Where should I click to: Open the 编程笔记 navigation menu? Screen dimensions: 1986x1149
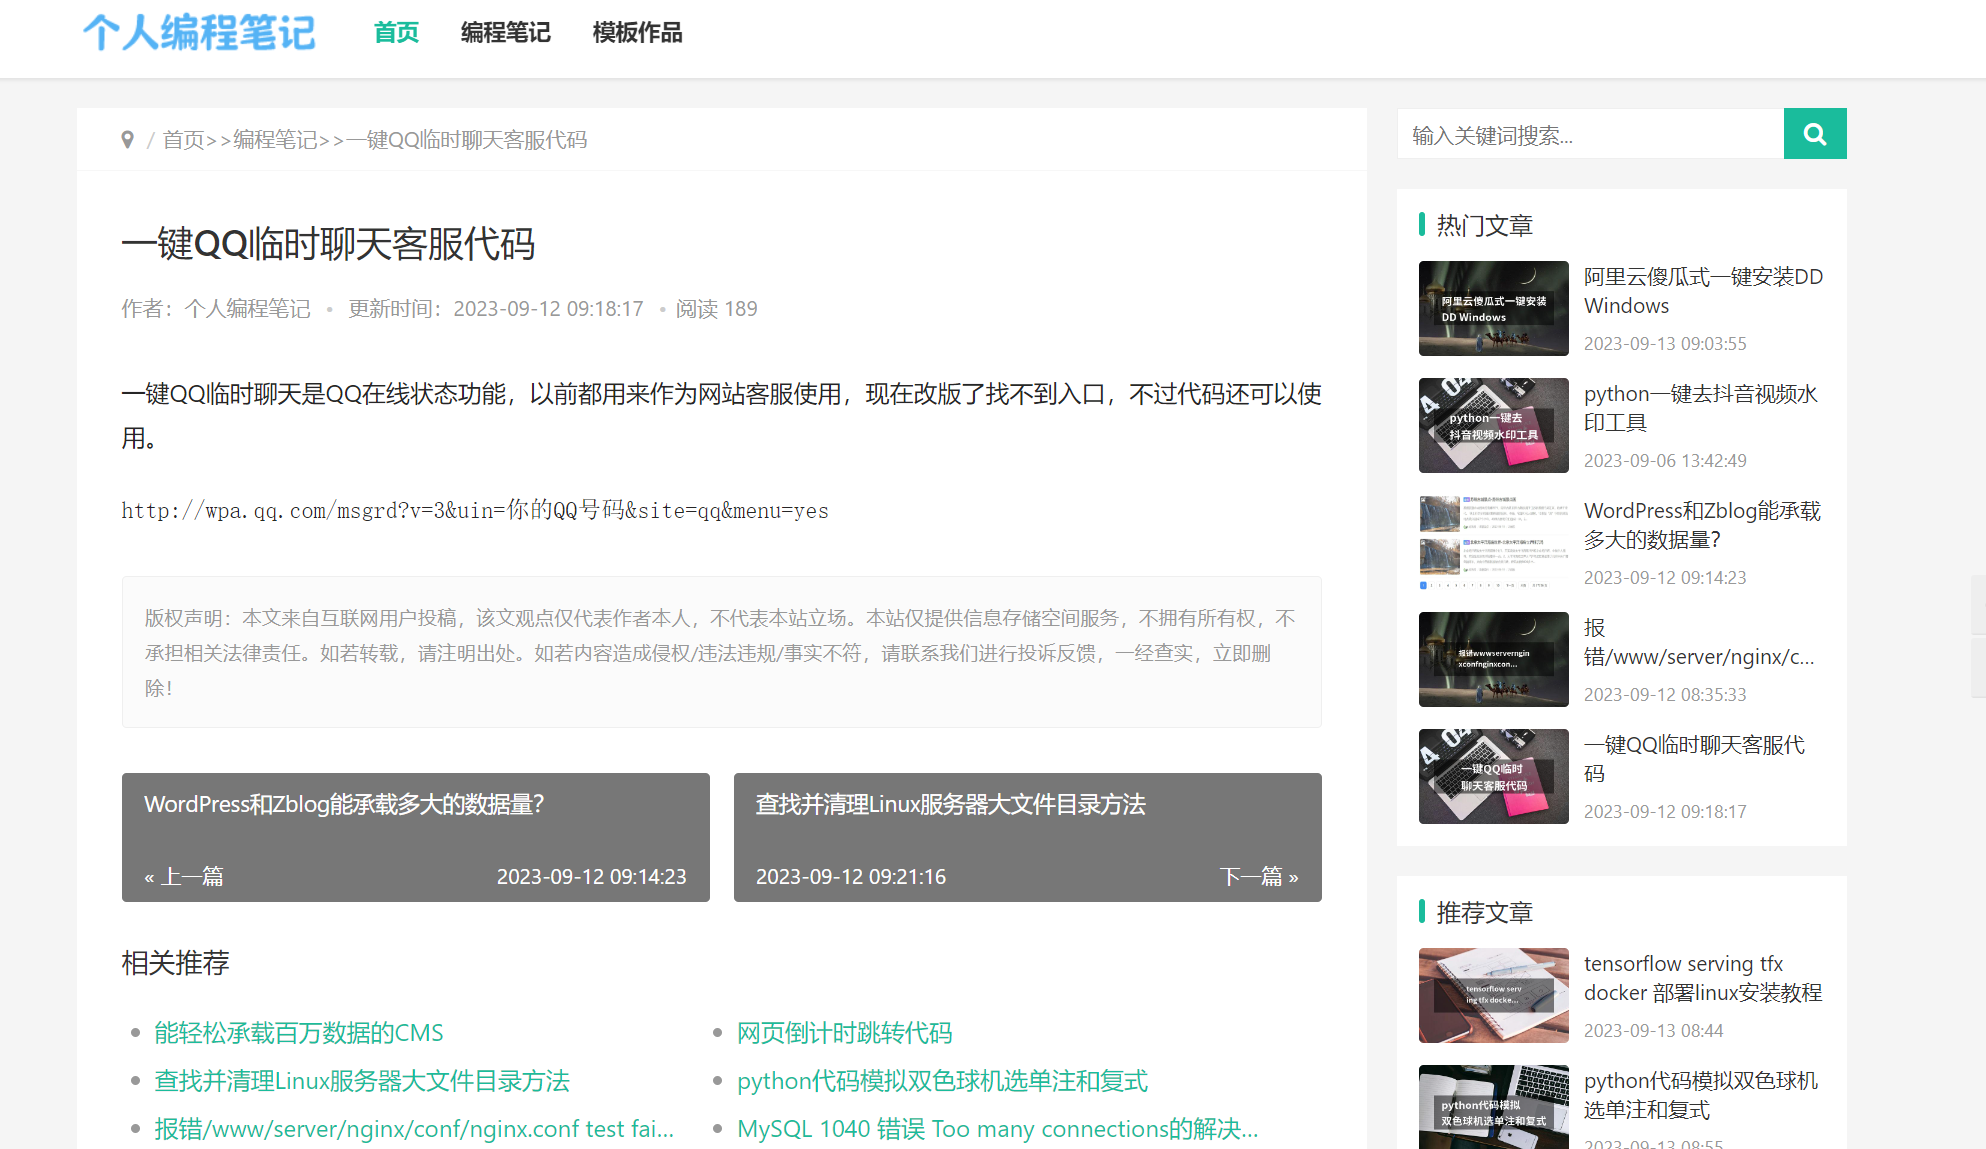click(505, 33)
